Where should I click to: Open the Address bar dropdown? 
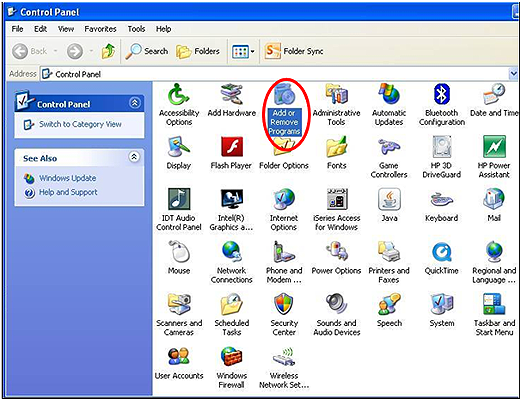pos(513,73)
